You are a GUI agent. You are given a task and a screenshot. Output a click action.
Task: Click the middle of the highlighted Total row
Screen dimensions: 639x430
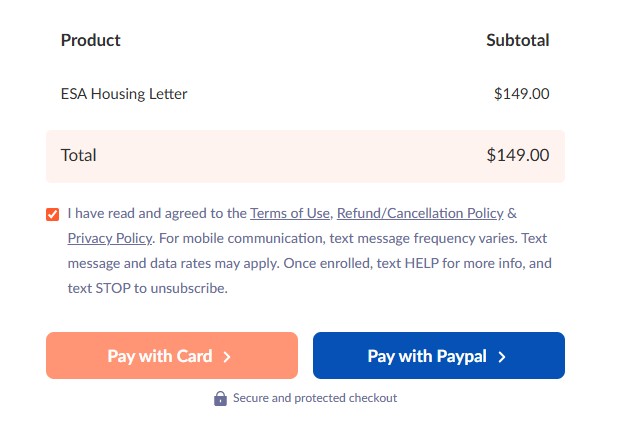point(305,156)
